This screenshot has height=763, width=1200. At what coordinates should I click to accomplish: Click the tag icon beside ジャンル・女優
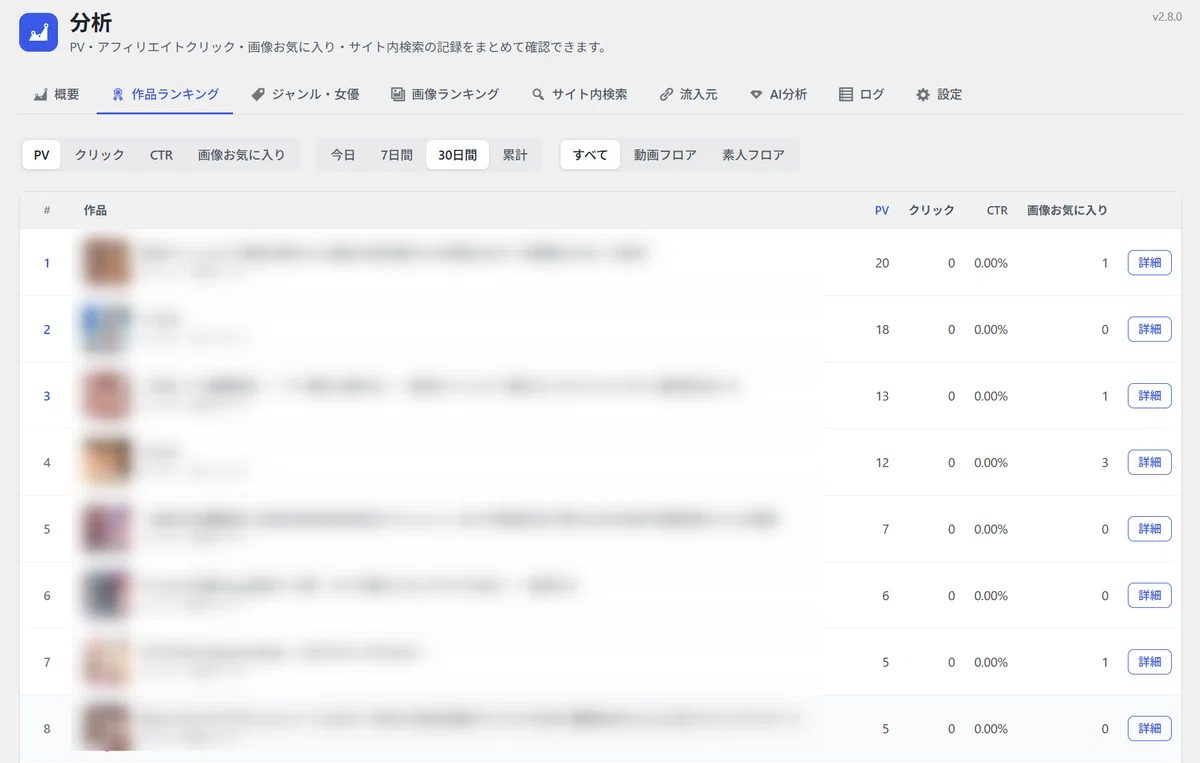click(x=258, y=95)
